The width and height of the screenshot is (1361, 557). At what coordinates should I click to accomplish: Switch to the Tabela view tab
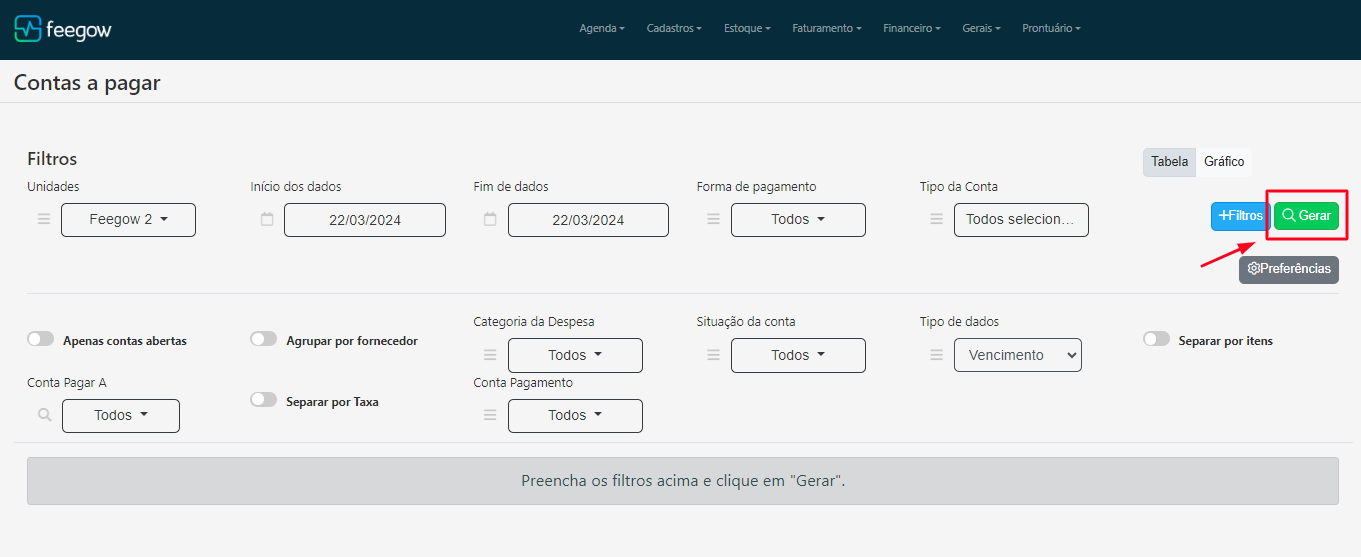[1169, 162]
